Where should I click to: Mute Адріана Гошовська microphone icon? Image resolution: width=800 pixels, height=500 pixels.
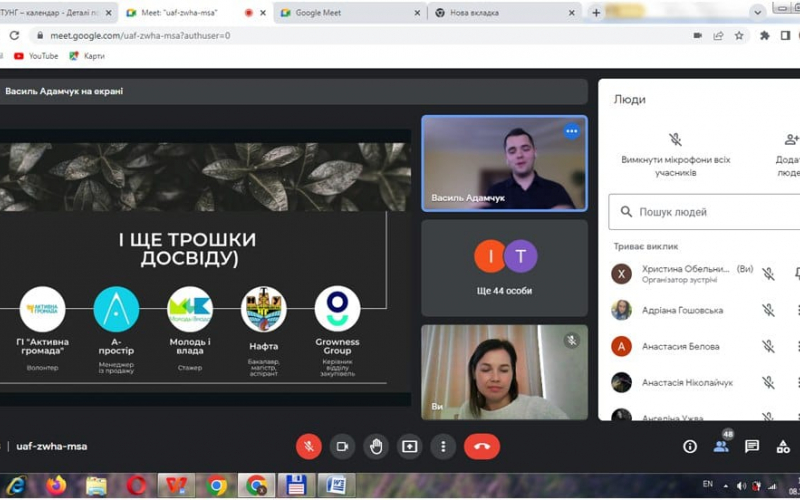click(x=768, y=310)
